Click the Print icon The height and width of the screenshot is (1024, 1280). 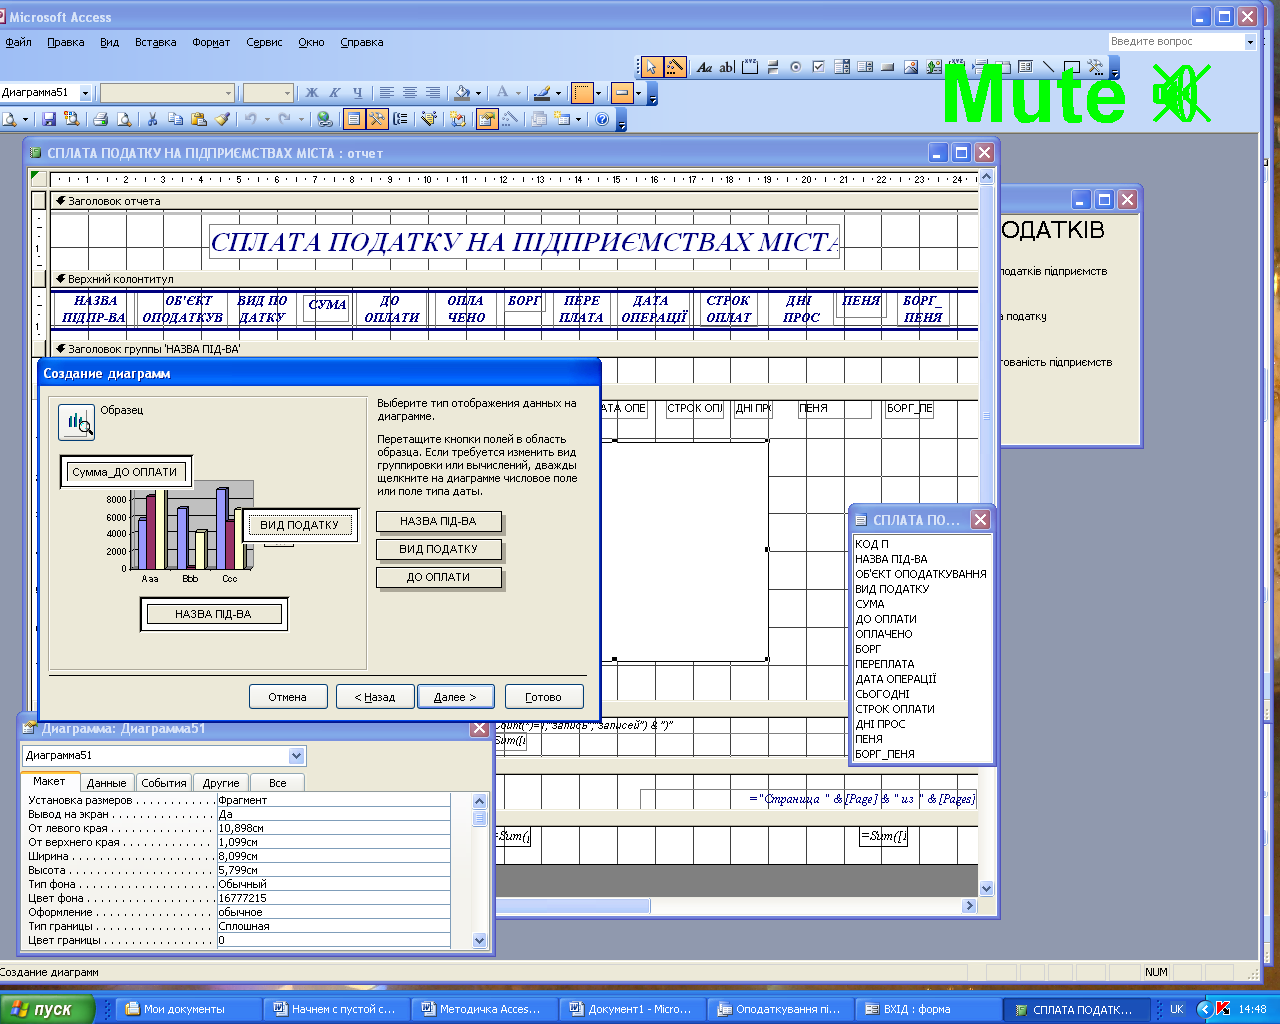click(x=100, y=119)
